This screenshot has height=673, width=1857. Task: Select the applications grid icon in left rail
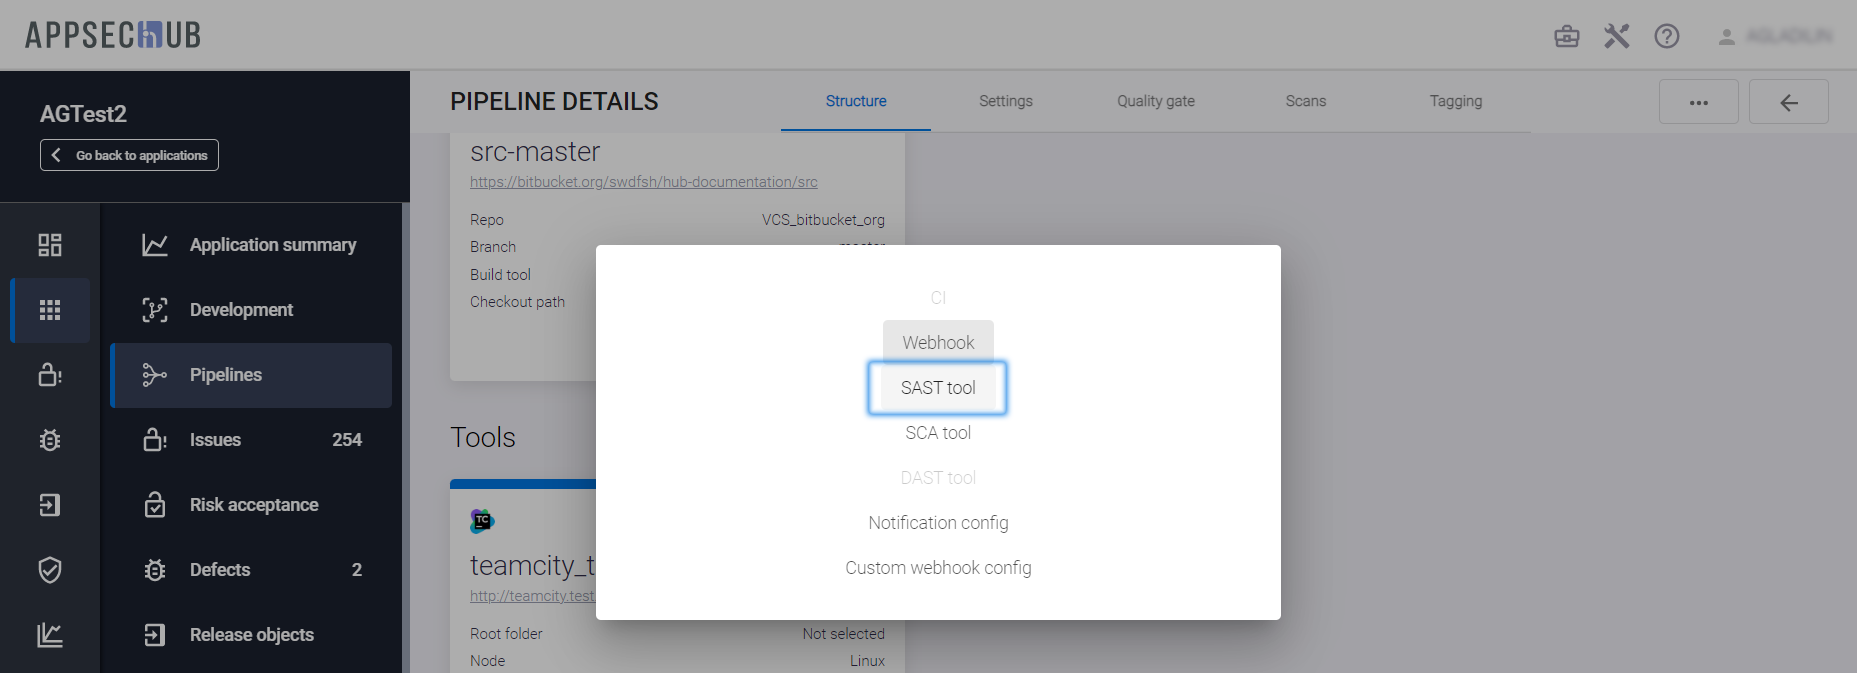click(50, 310)
